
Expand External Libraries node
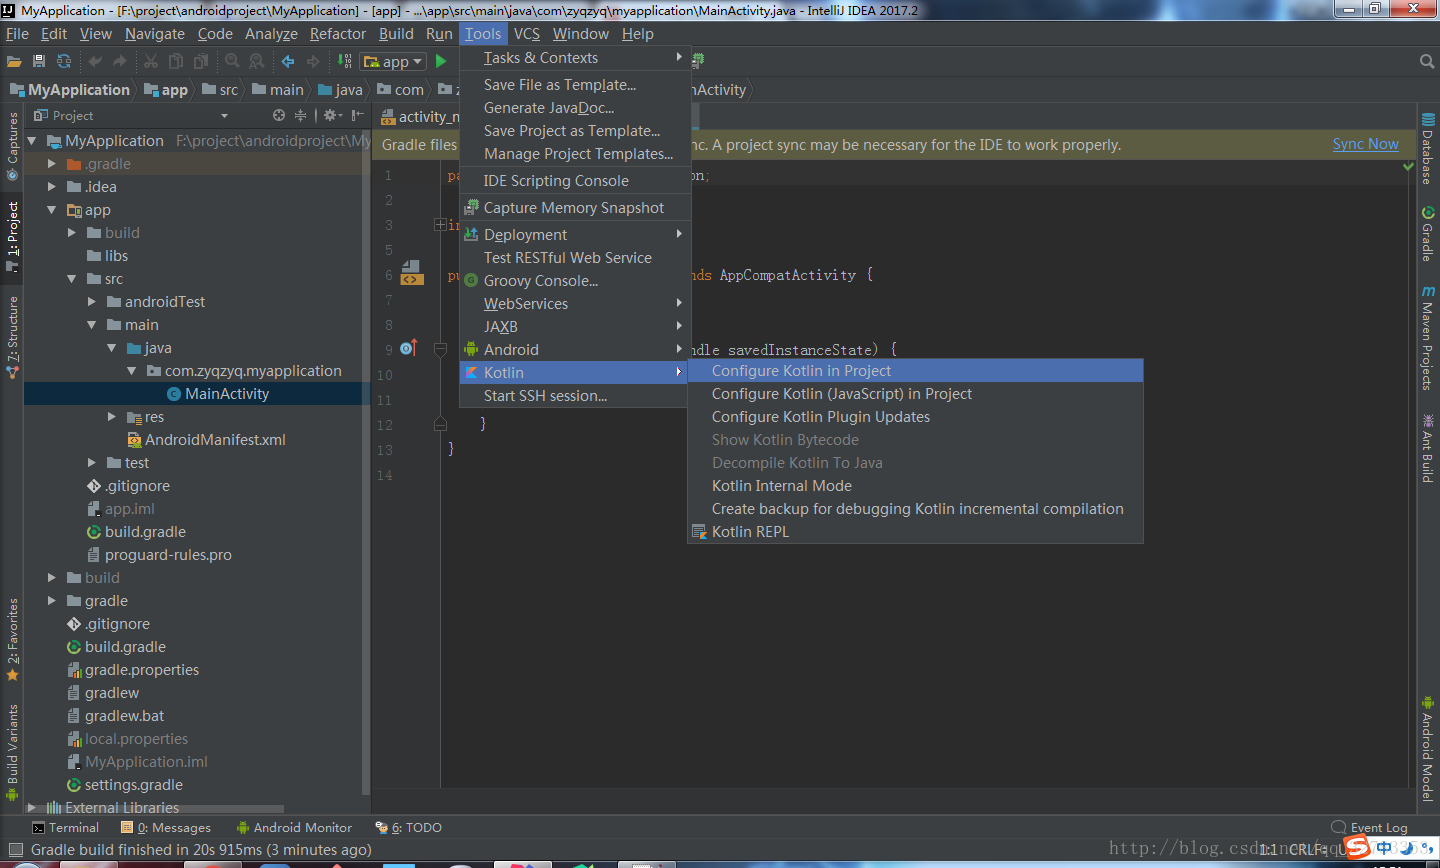tap(32, 807)
